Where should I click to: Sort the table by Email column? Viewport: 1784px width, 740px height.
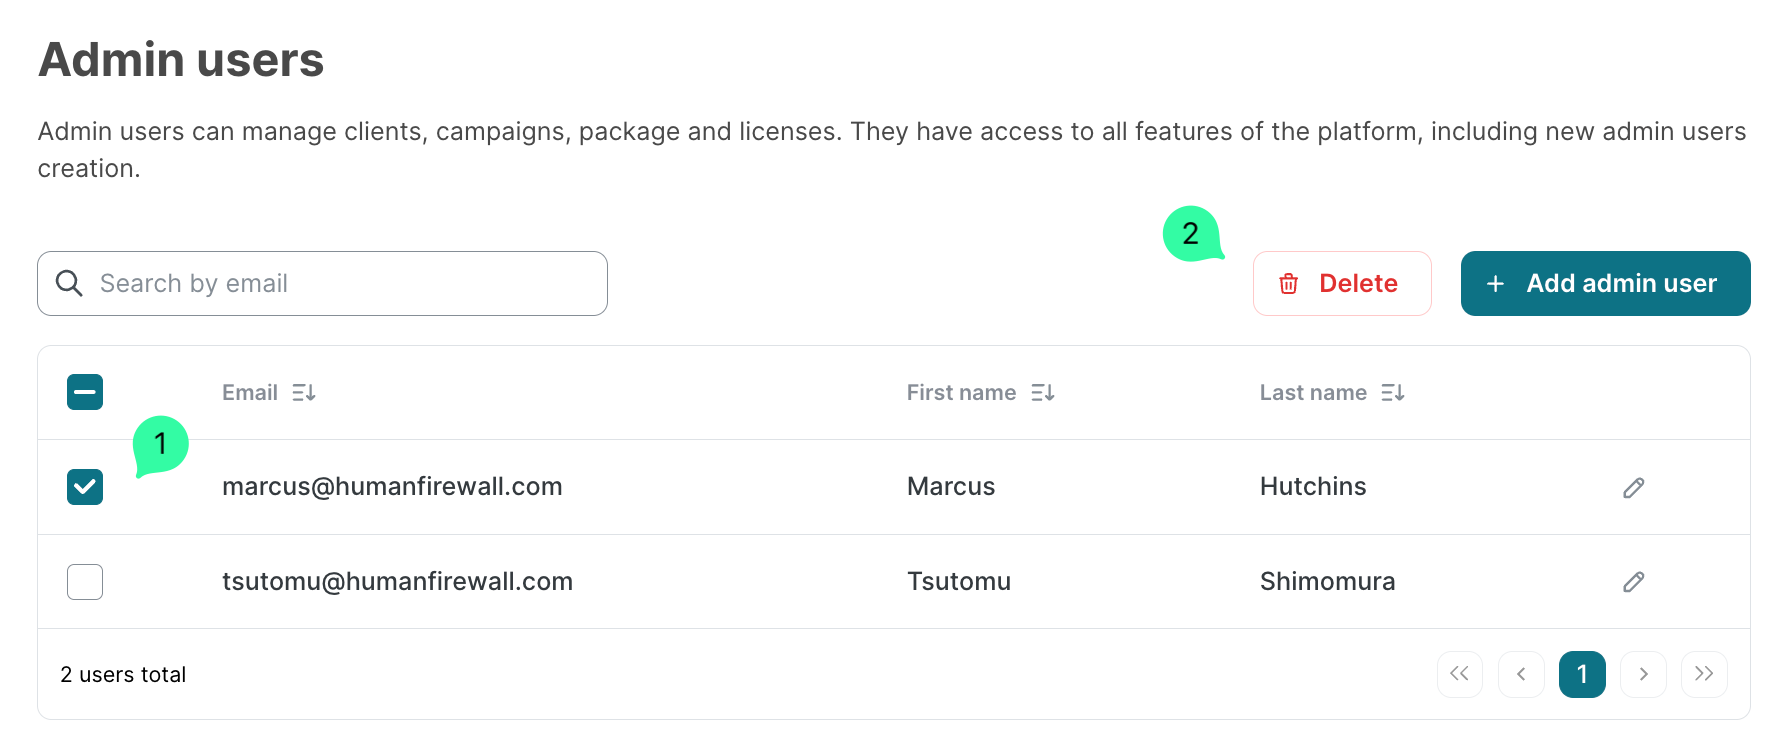click(304, 393)
